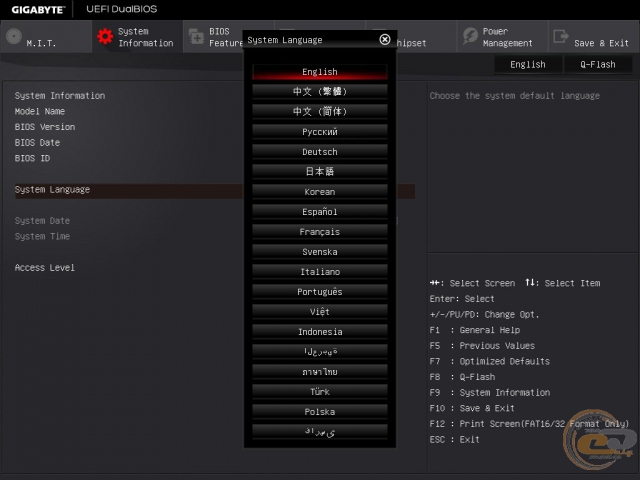
Task: Click the Access Level entry
Action: (44, 268)
